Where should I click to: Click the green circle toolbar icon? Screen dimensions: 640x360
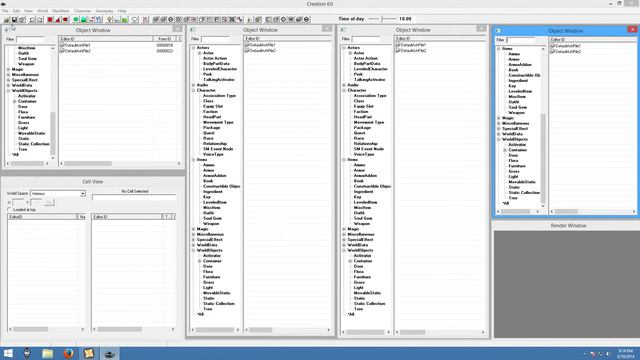click(x=76, y=20)
